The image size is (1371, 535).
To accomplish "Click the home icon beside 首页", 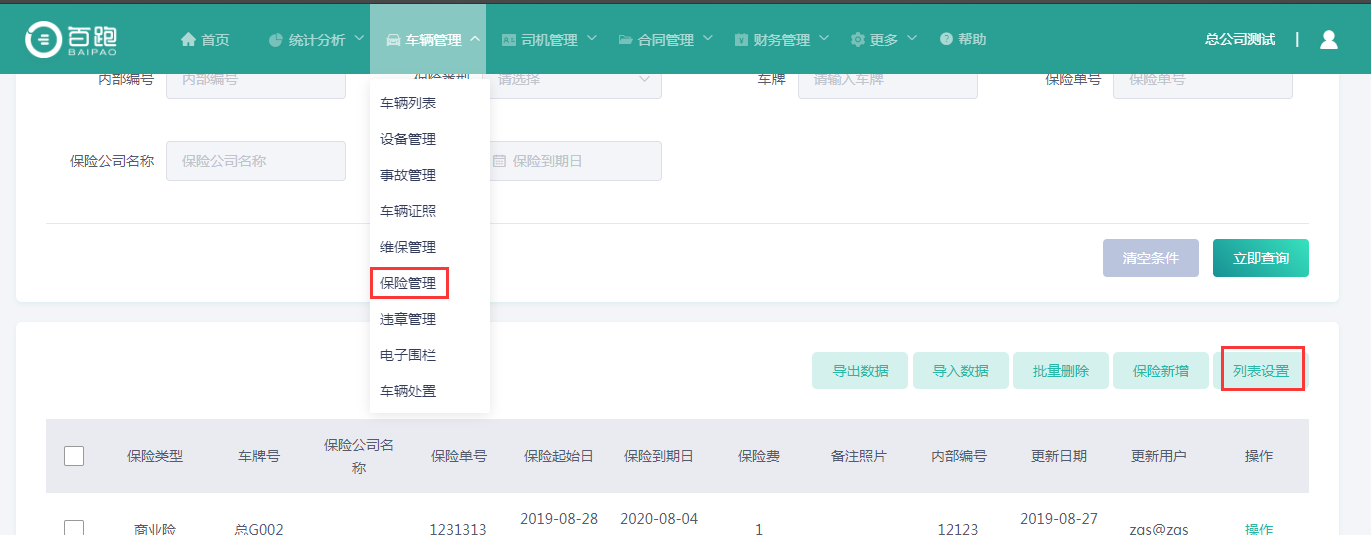I will pyautogui.click(x=188, y=39).
